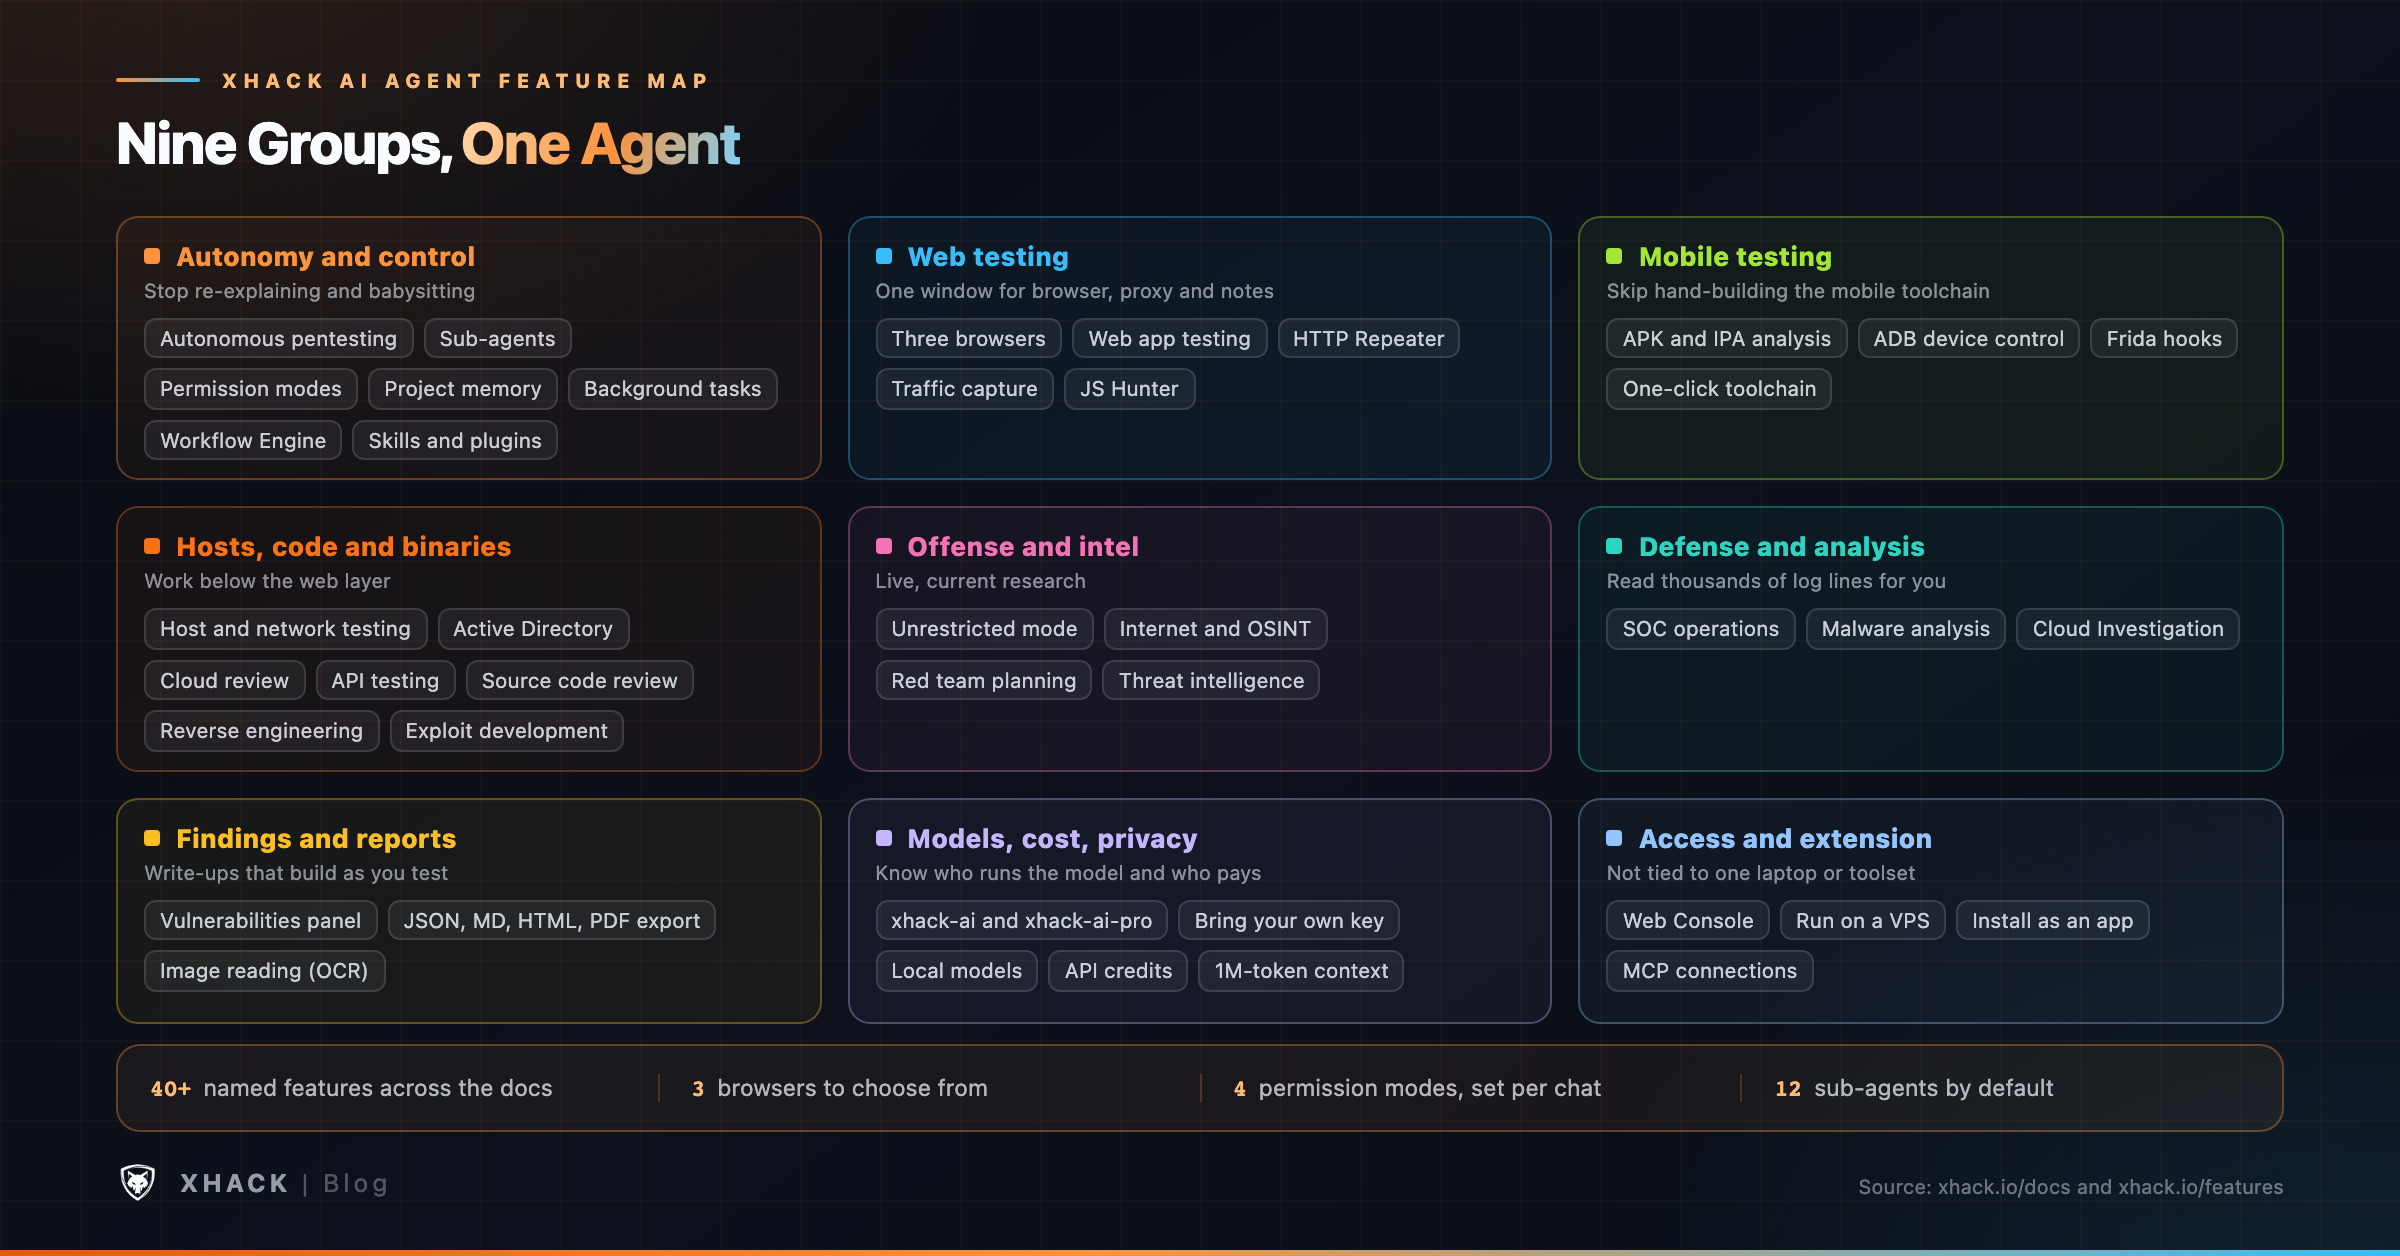Select the Vulnerabilities panel tag
Screen dimensions: 2400x1256
(260, 920)
